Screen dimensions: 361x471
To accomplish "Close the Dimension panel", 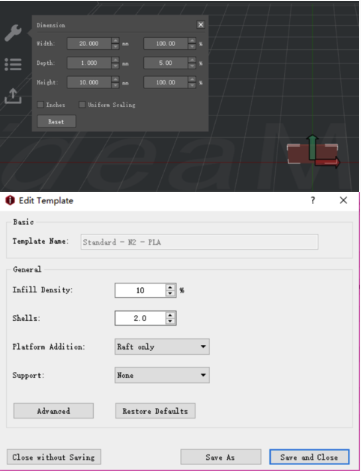I will coord(201,25).
